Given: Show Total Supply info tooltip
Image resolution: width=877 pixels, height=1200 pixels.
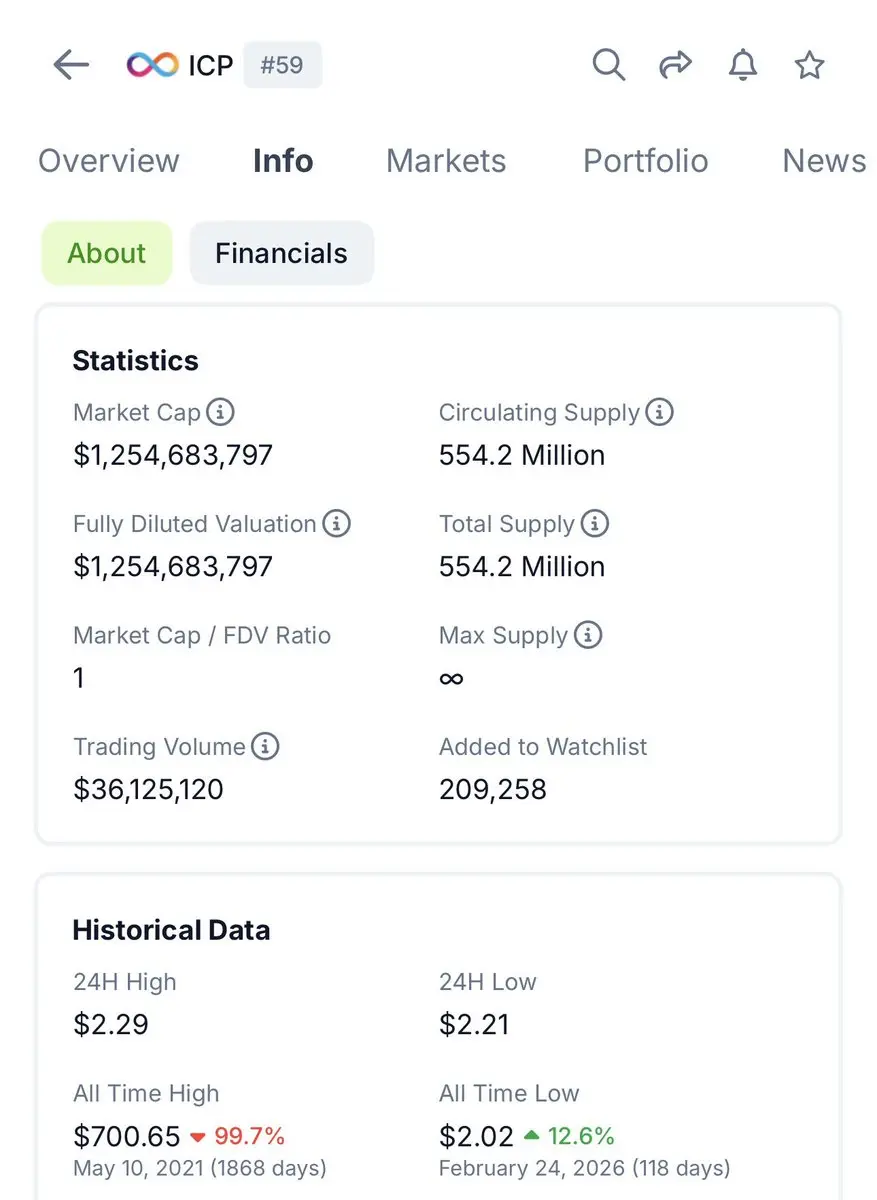Looking at the screenshot, I should [x=594, y=523].
